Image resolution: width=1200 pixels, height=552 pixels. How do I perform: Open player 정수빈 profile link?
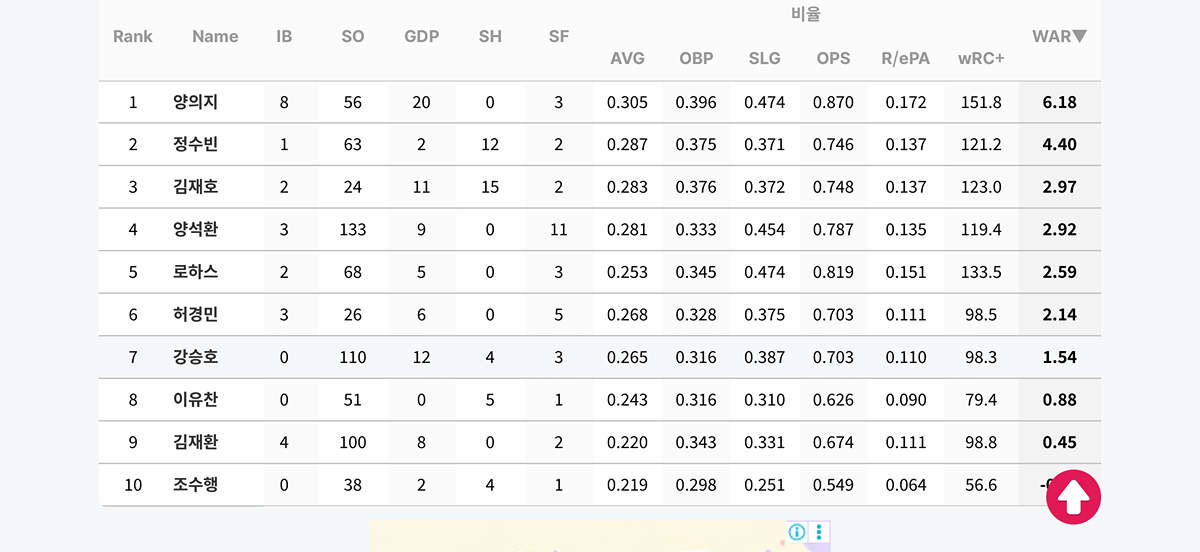click(x=195, y=144)
